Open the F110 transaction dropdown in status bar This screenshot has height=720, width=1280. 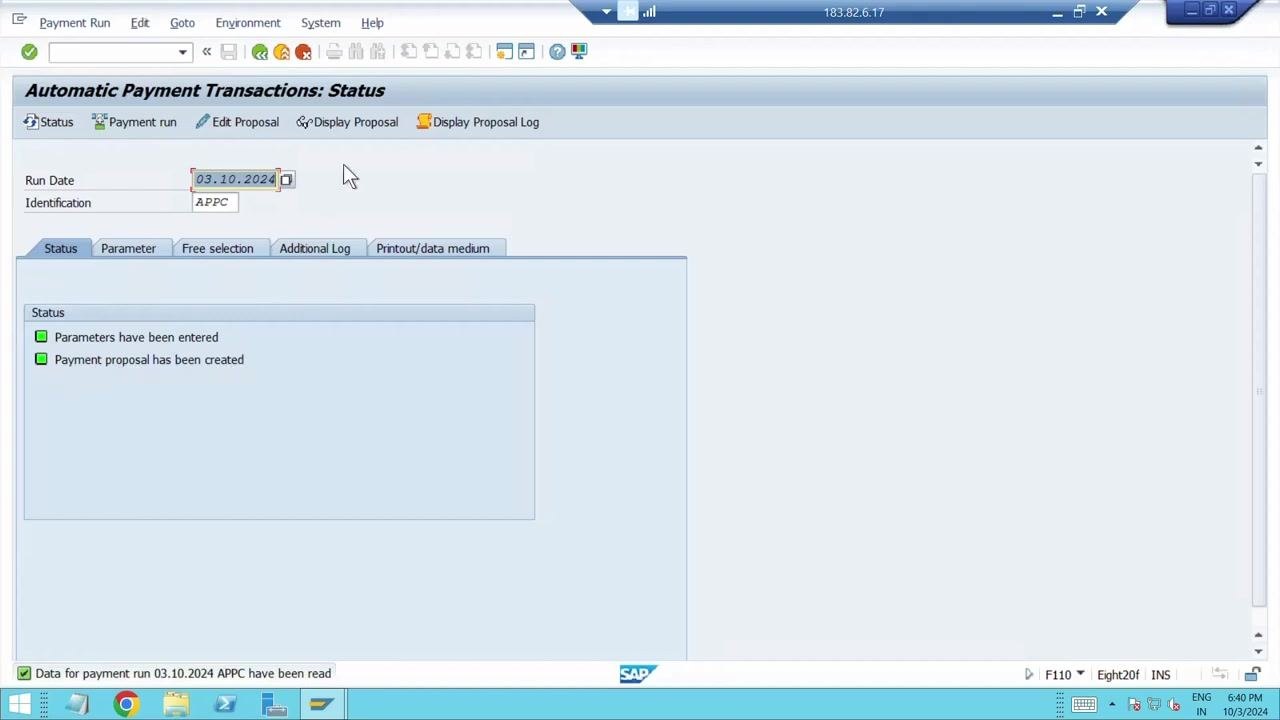click(x=1080, y=674)
